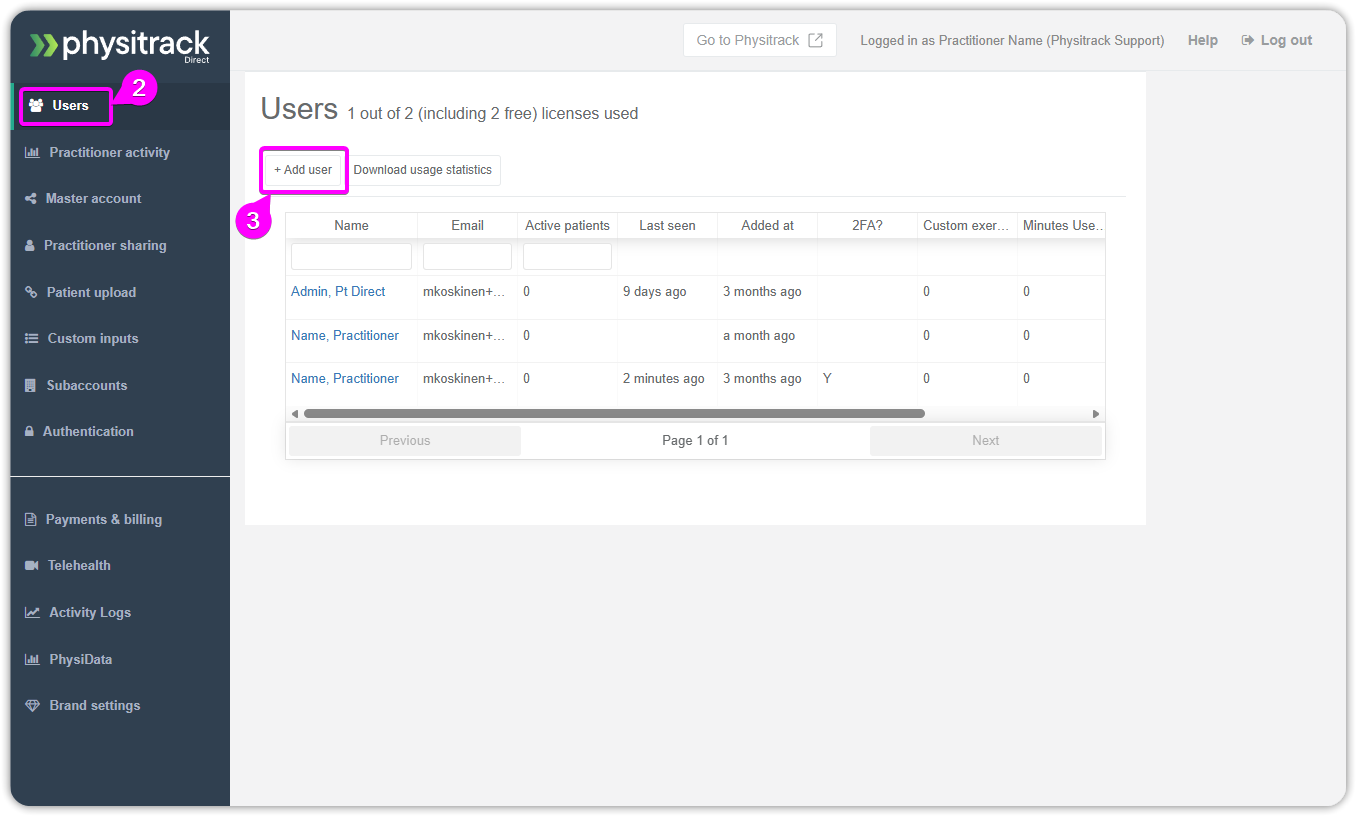Click the Telehealth video camera icon

32,565
